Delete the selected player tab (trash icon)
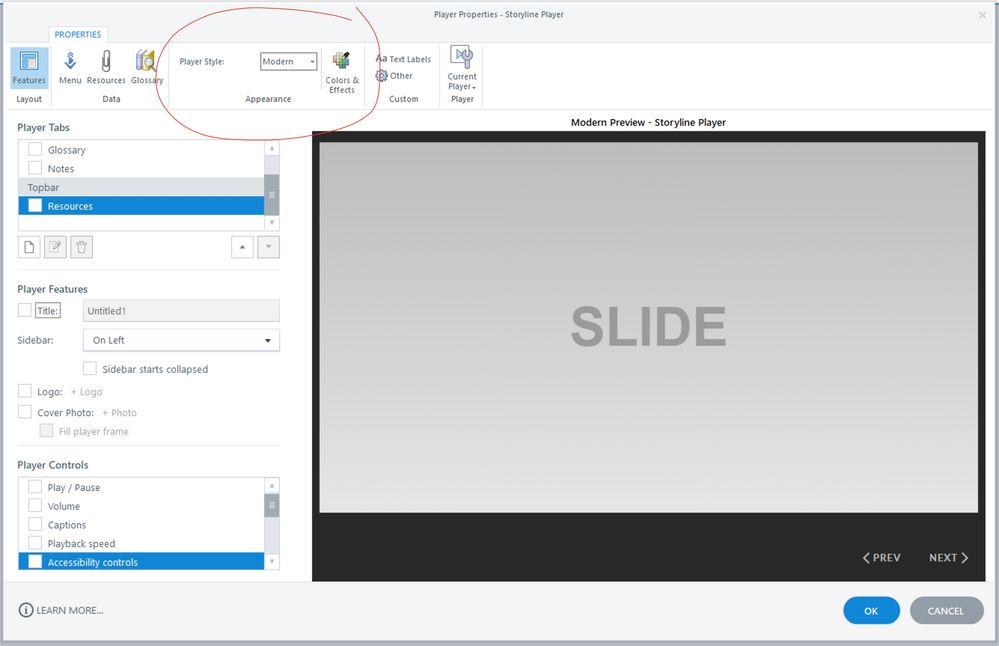Image resolution: width=999 pixels, height=646 pixels. [83, 247]
